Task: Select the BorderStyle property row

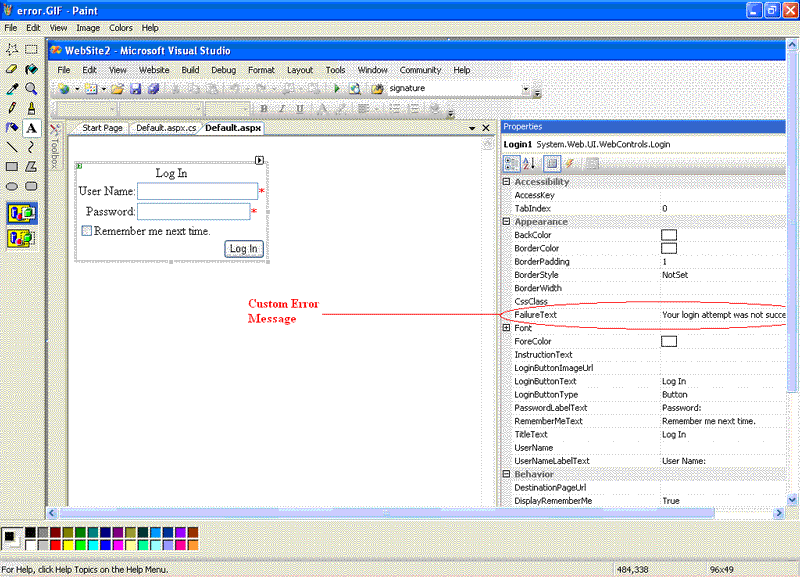Action: pos(644,274)
